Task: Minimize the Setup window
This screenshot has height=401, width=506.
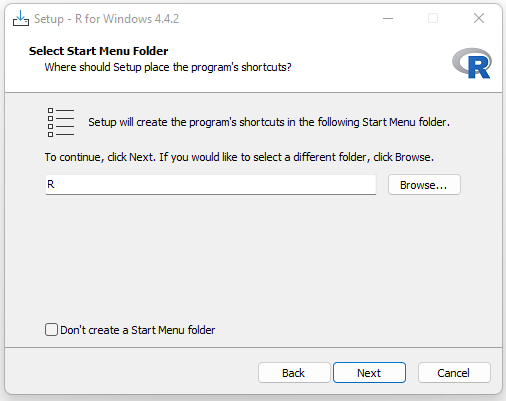Action: point(388,18)
